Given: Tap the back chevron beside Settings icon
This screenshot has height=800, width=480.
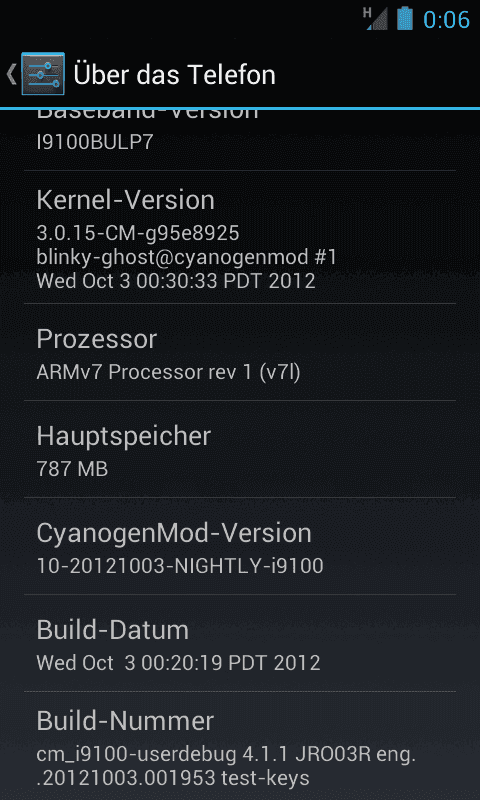Looking at the screenshot, I should [11, 74].
